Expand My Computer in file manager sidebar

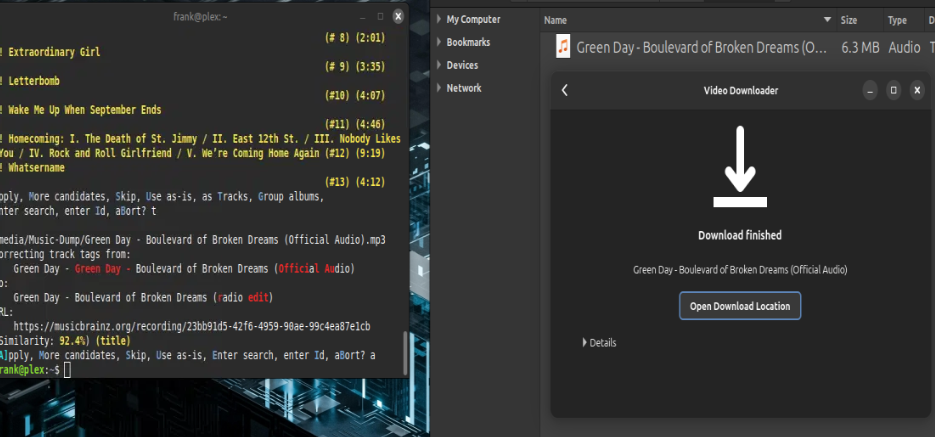(x=439, y=20)
